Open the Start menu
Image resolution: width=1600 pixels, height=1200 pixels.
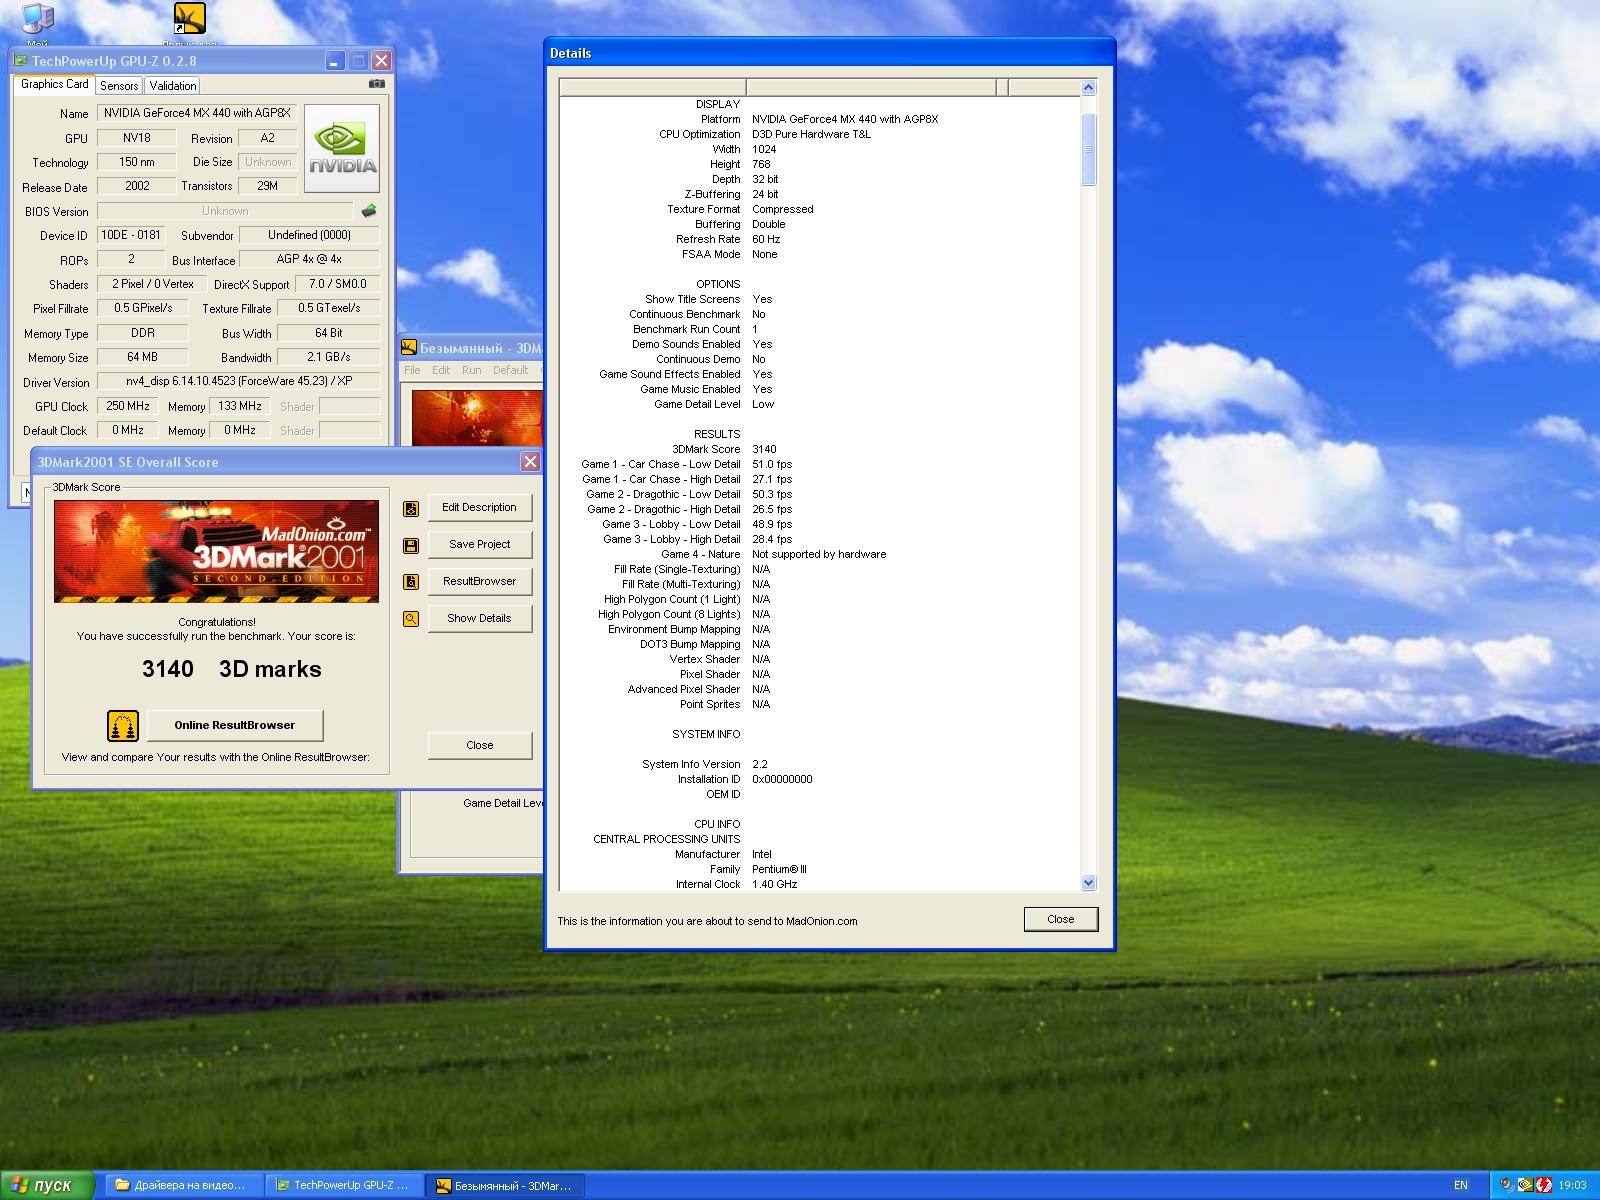[47, 1185]
